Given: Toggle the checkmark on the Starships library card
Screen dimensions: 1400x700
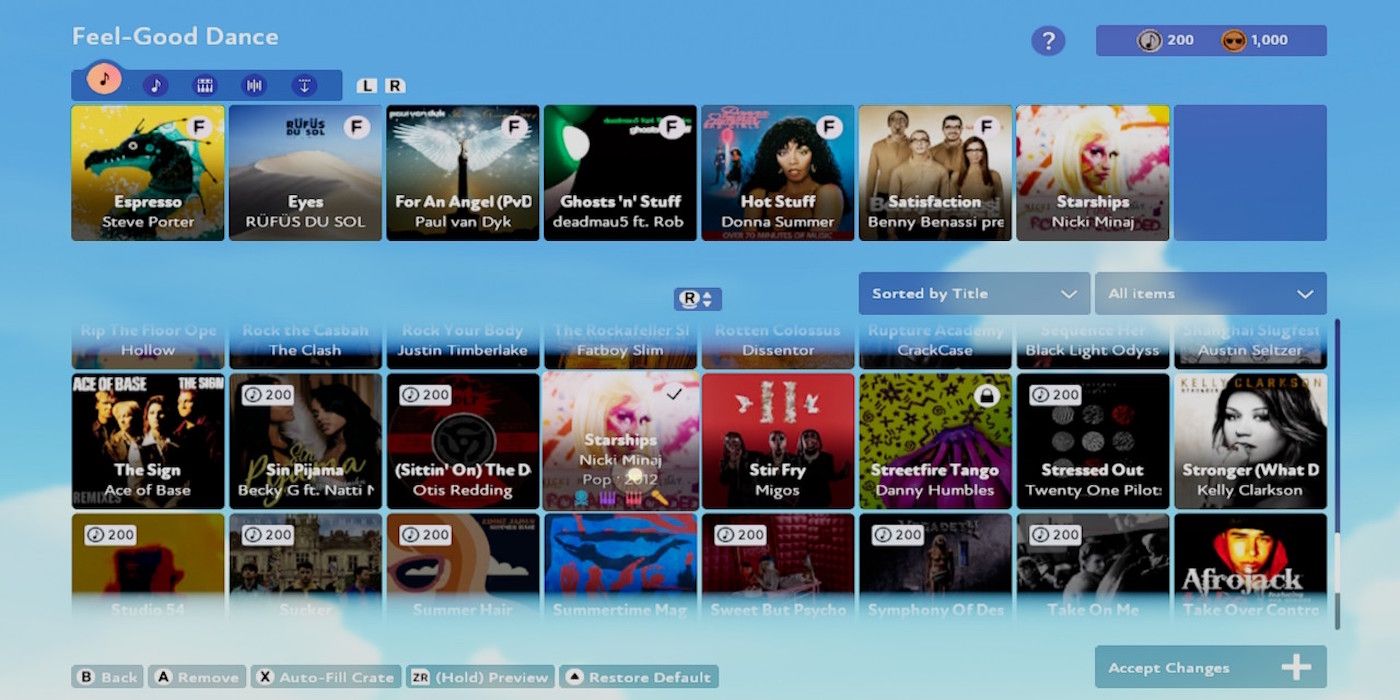Looking at the screenshot, I should click(x=674, y=395).
